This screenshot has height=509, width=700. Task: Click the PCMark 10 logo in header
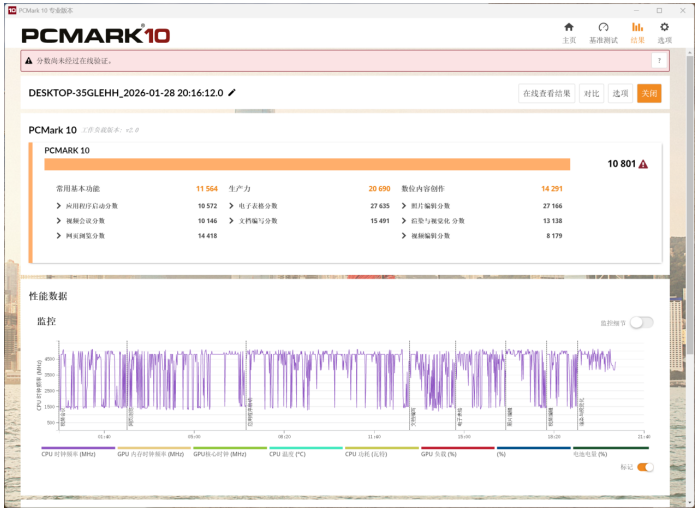(x=96, y=35)
